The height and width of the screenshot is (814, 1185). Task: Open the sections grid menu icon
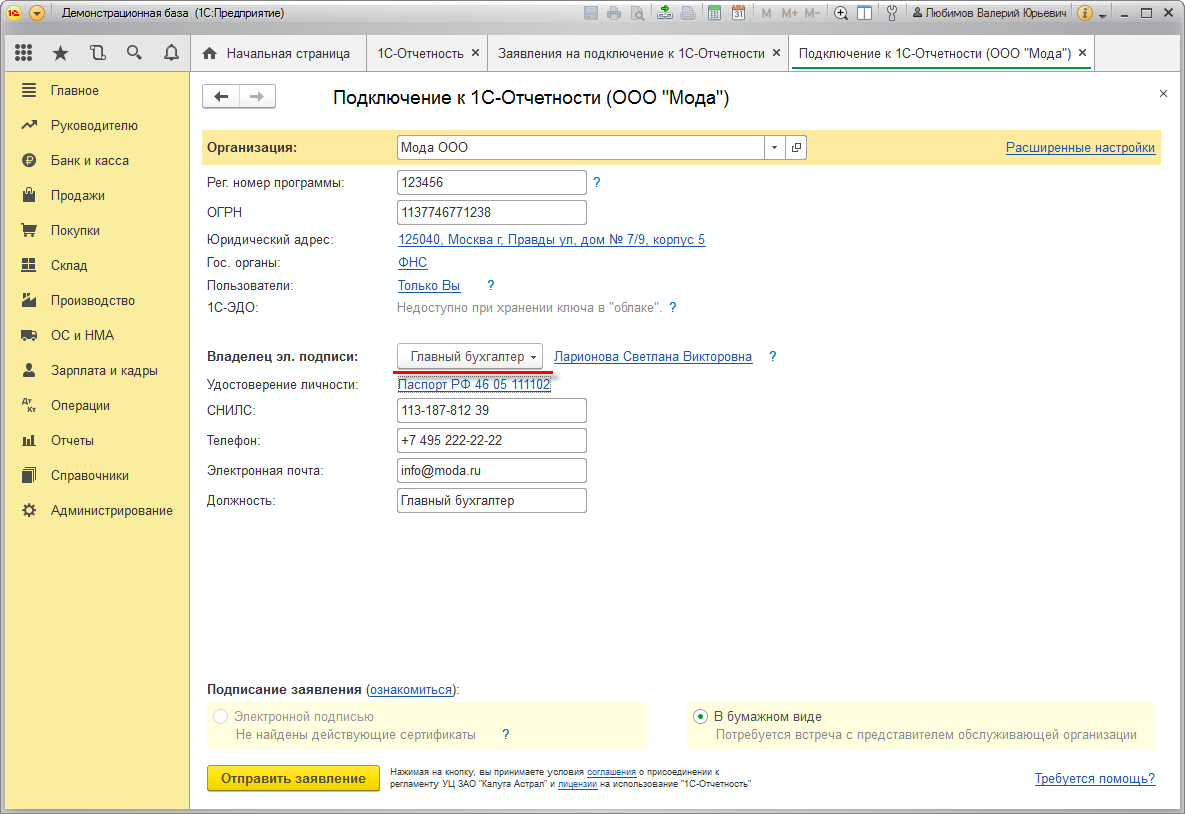coord(23,52)
